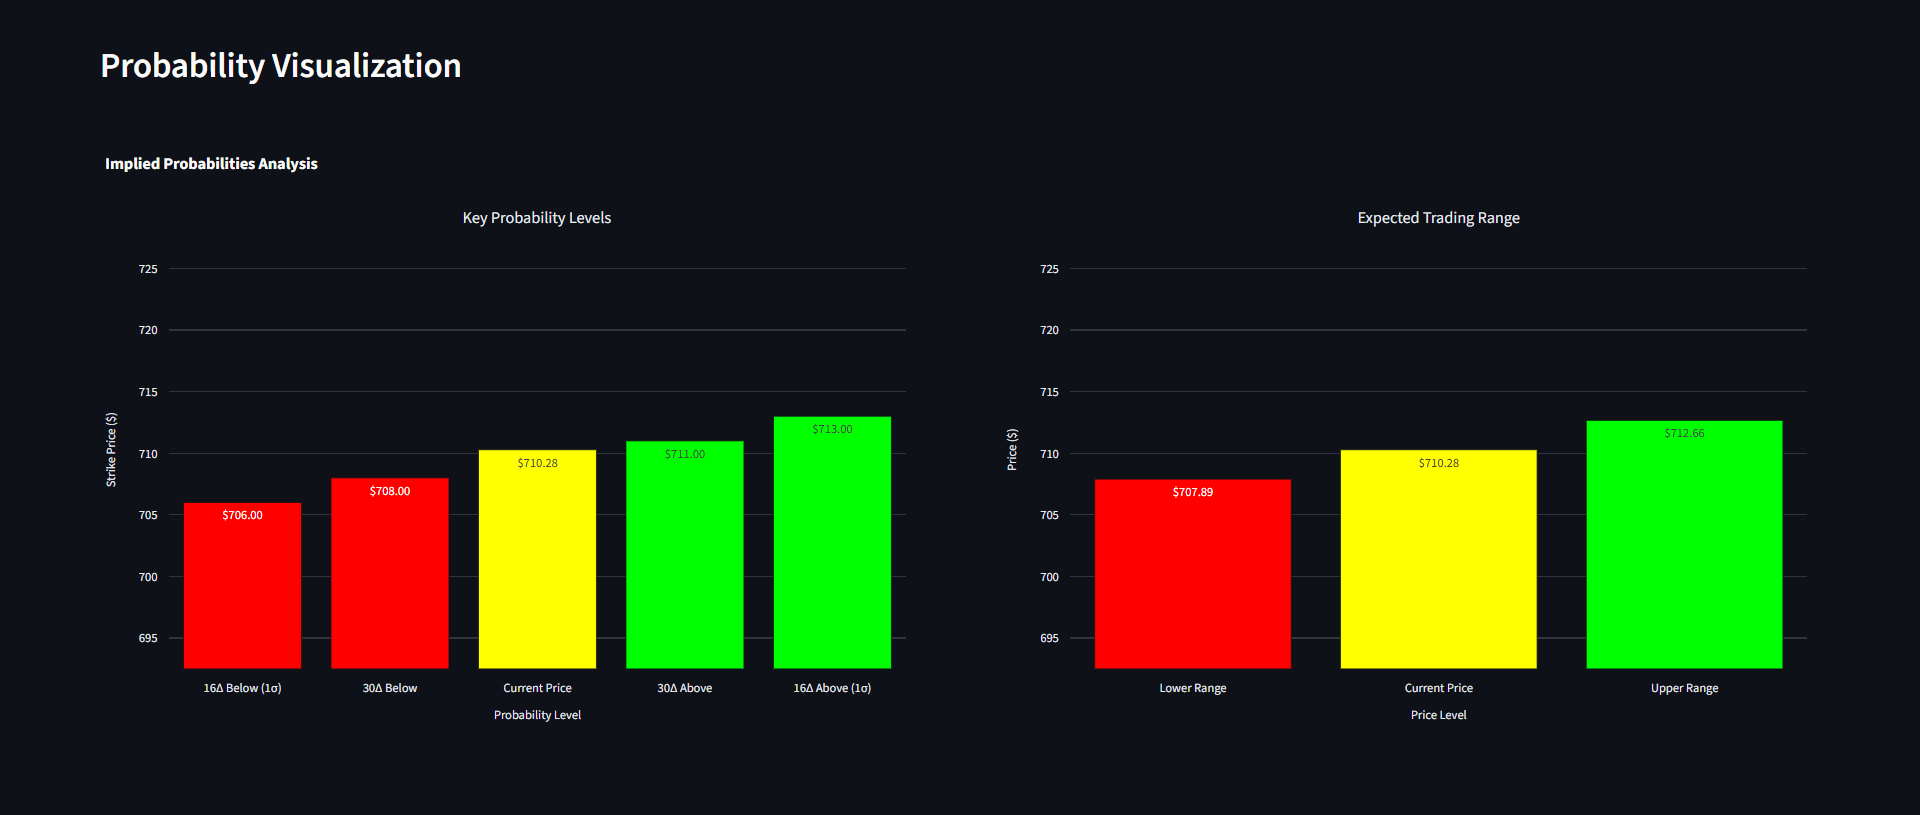Click the Upper Range x-axis label
The height and width of the screenshot is (815, 1920).
[x=1684, y=688]
